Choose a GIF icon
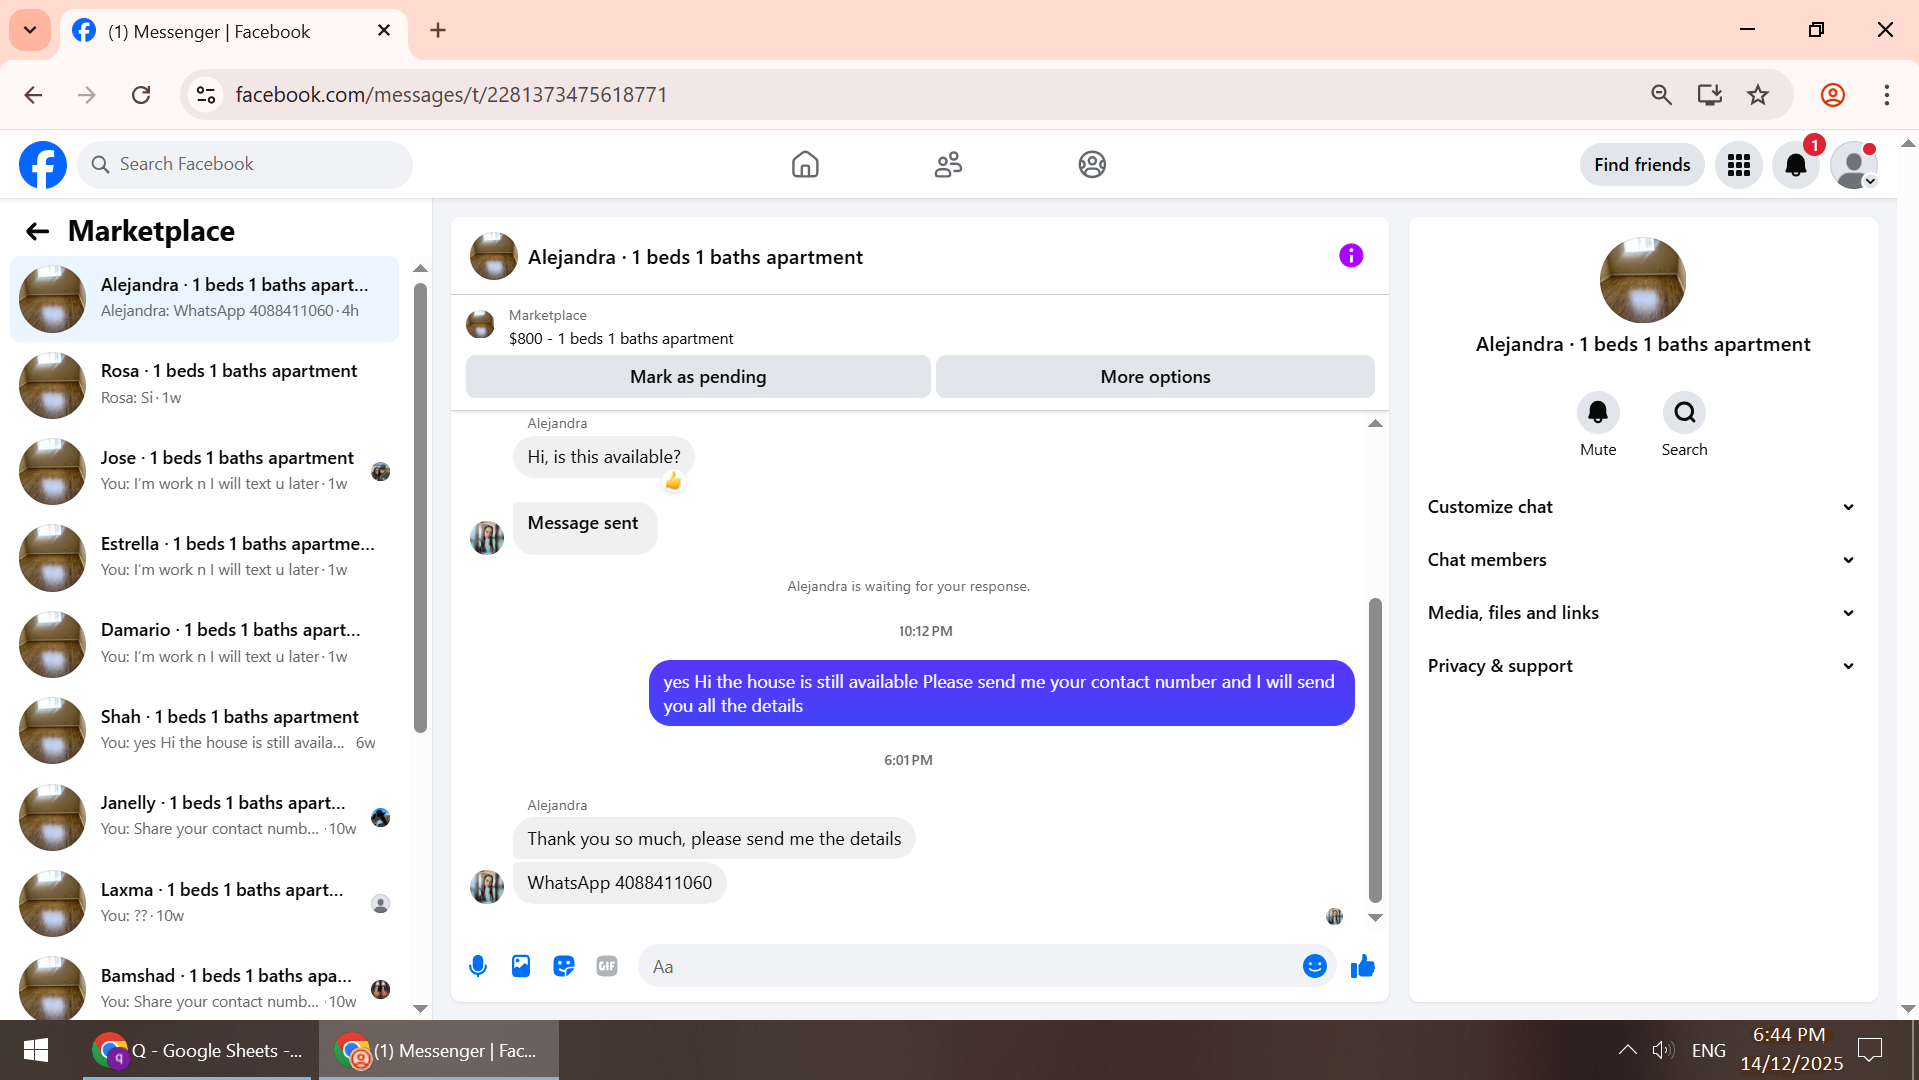Image resolution: width=1919 pixels, height=1080 pixels. 607,966
